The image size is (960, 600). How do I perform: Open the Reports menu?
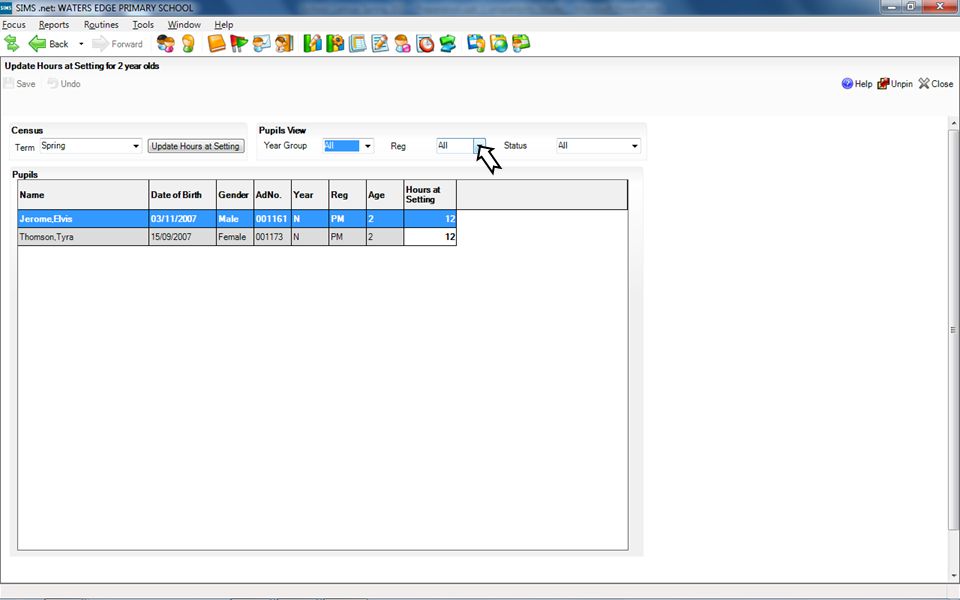coord(54,24)
